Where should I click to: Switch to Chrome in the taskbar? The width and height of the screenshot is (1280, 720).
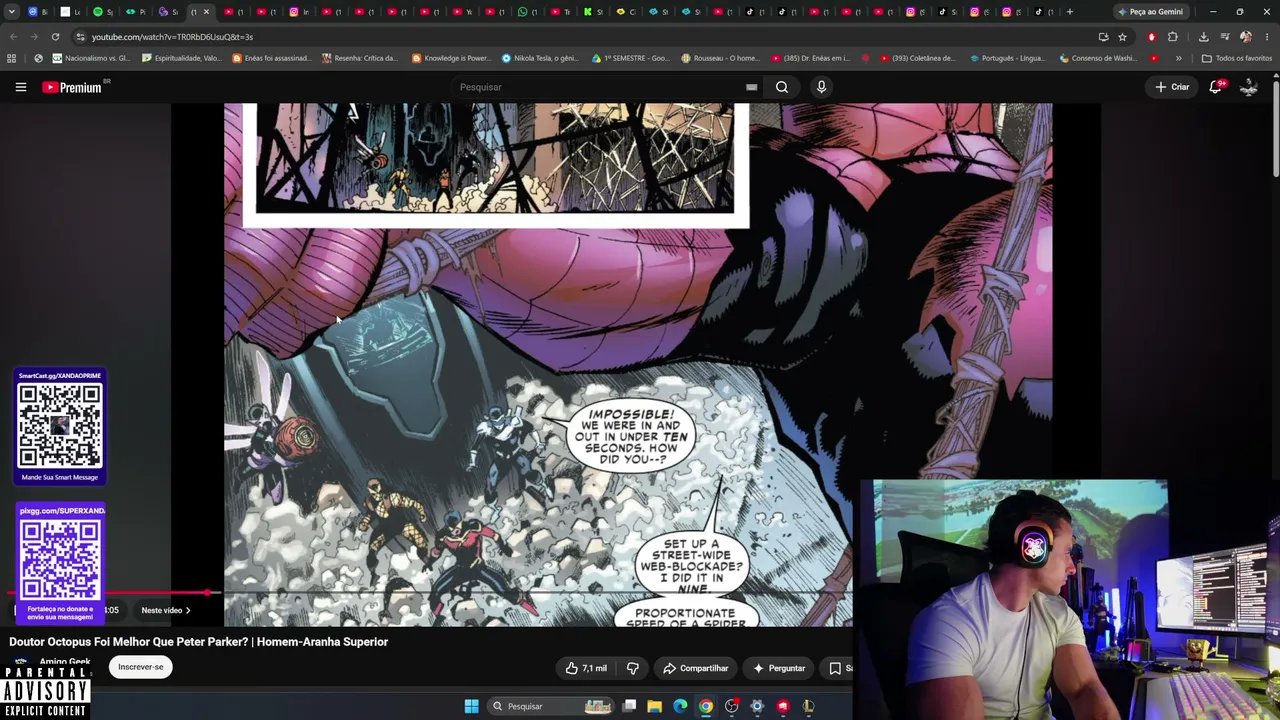[706, 706]
